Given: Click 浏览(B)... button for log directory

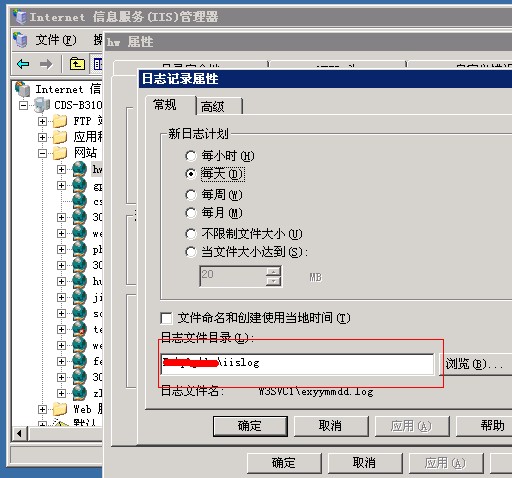Looking at the screenshot, I should click(x=476, y=364).
